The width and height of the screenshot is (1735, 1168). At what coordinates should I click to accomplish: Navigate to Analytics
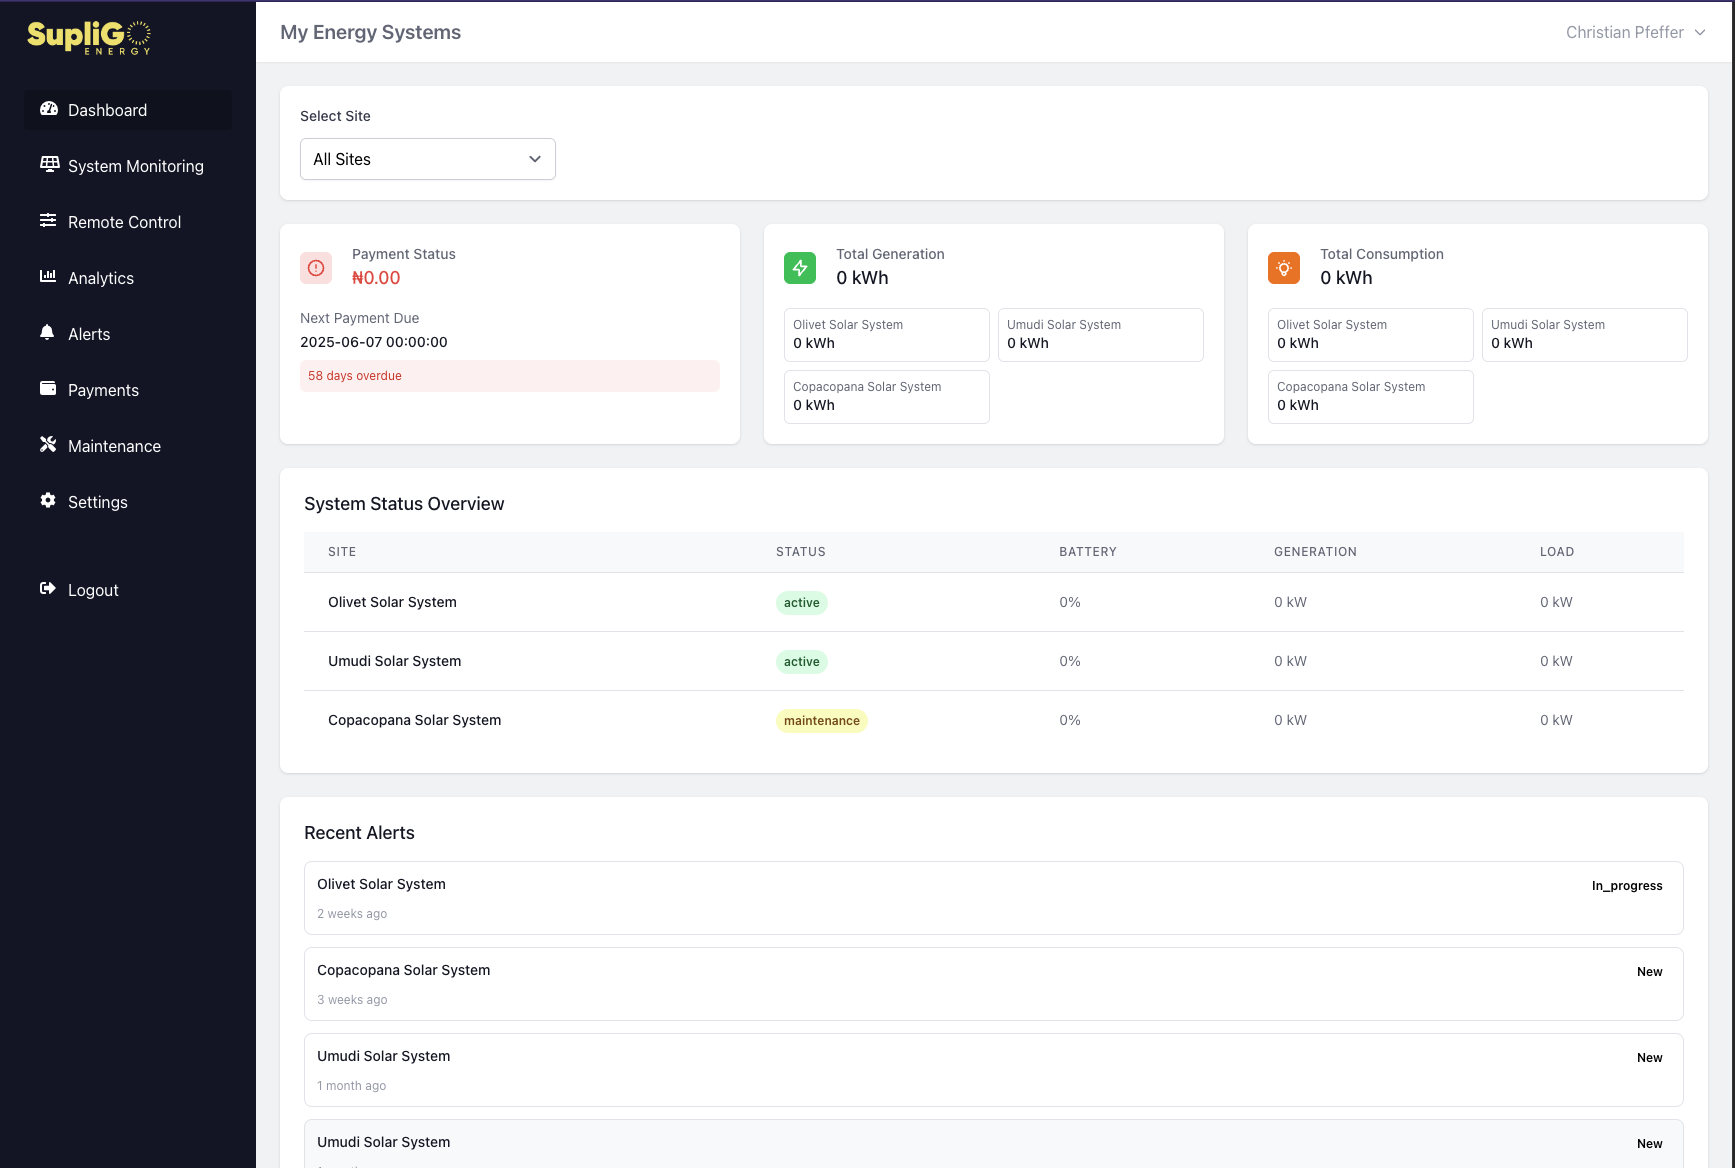(x=128, y=278)
